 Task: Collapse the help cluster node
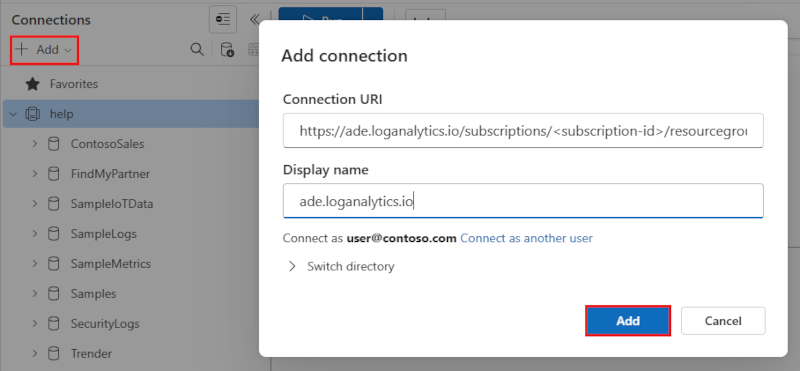(x=13, y=114)
